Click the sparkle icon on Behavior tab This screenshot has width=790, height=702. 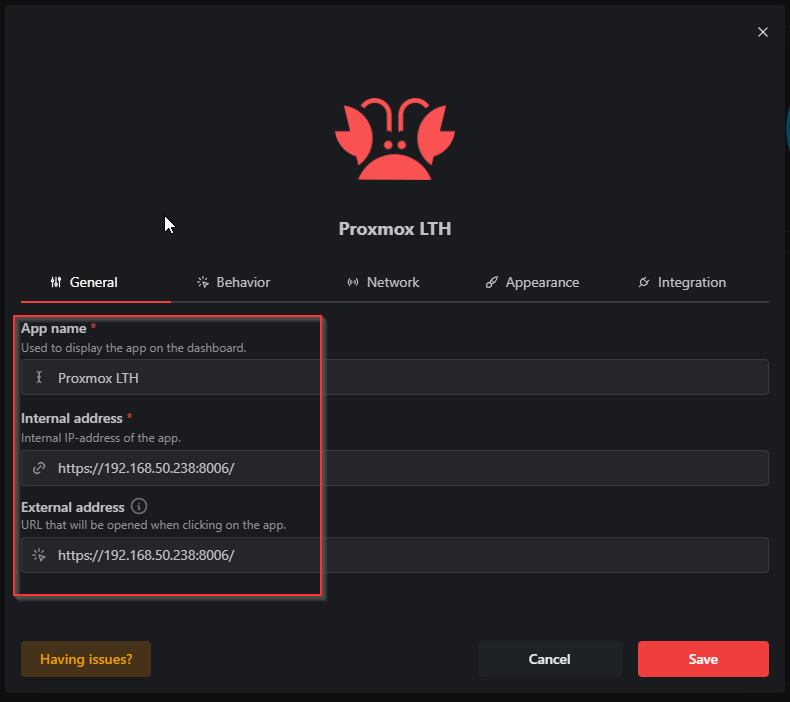click(203, 282)
